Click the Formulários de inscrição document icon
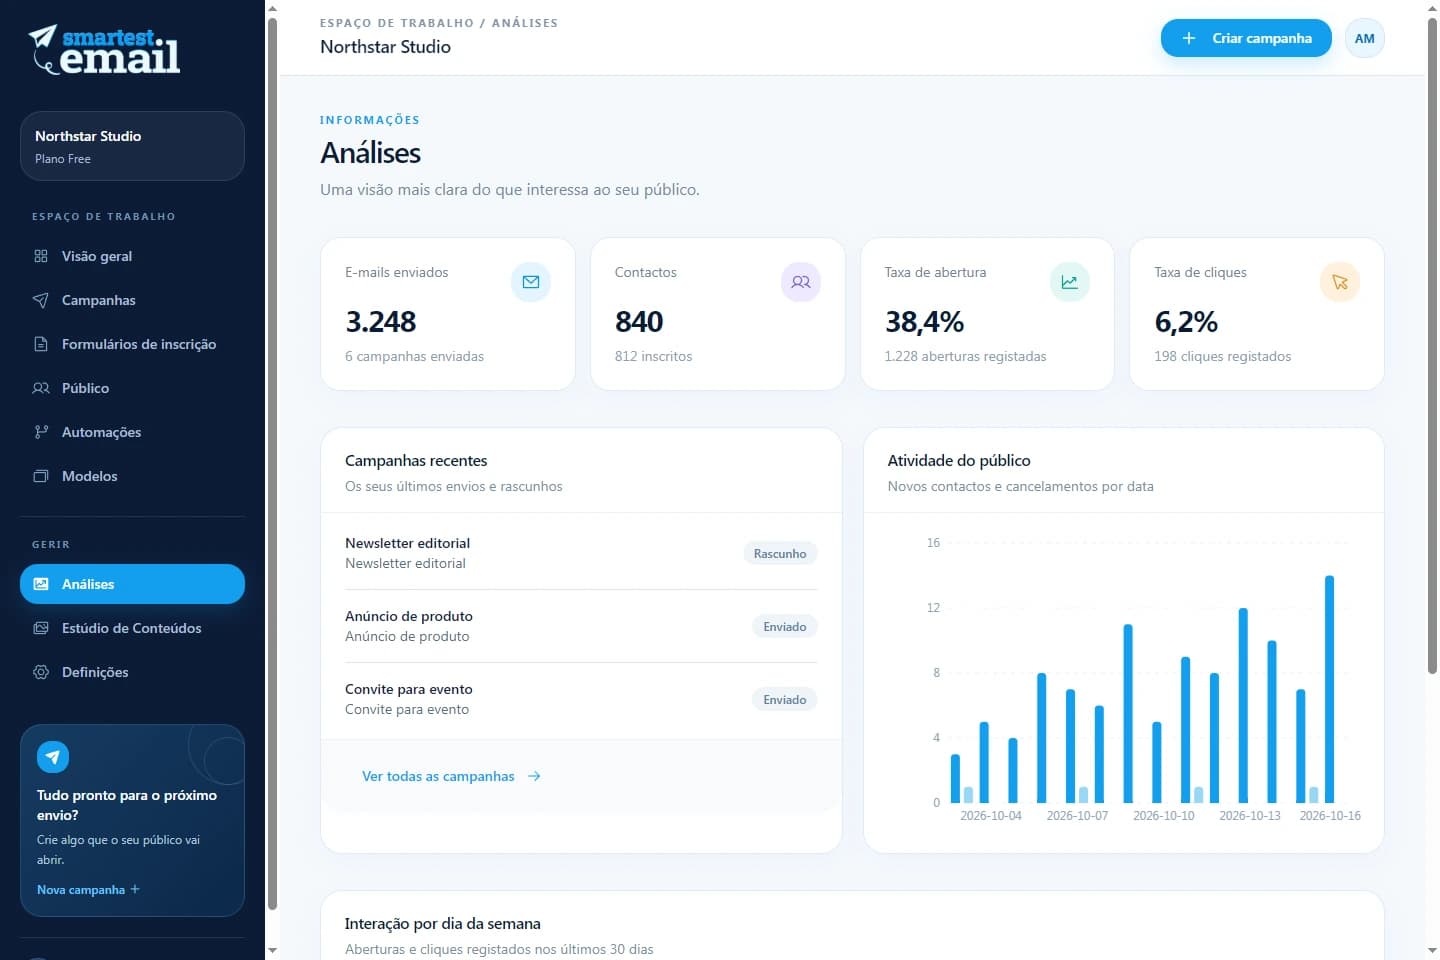The width and height of the screenshot is (1440, 960). click(41, 344)
